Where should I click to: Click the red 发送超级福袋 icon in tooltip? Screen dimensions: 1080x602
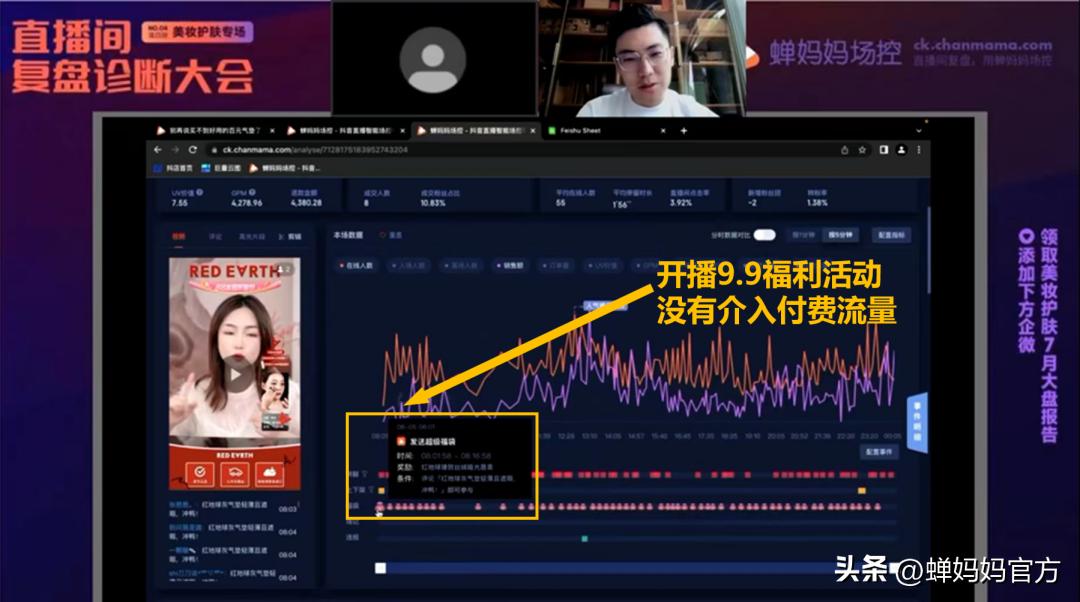[x=402, y=442]
